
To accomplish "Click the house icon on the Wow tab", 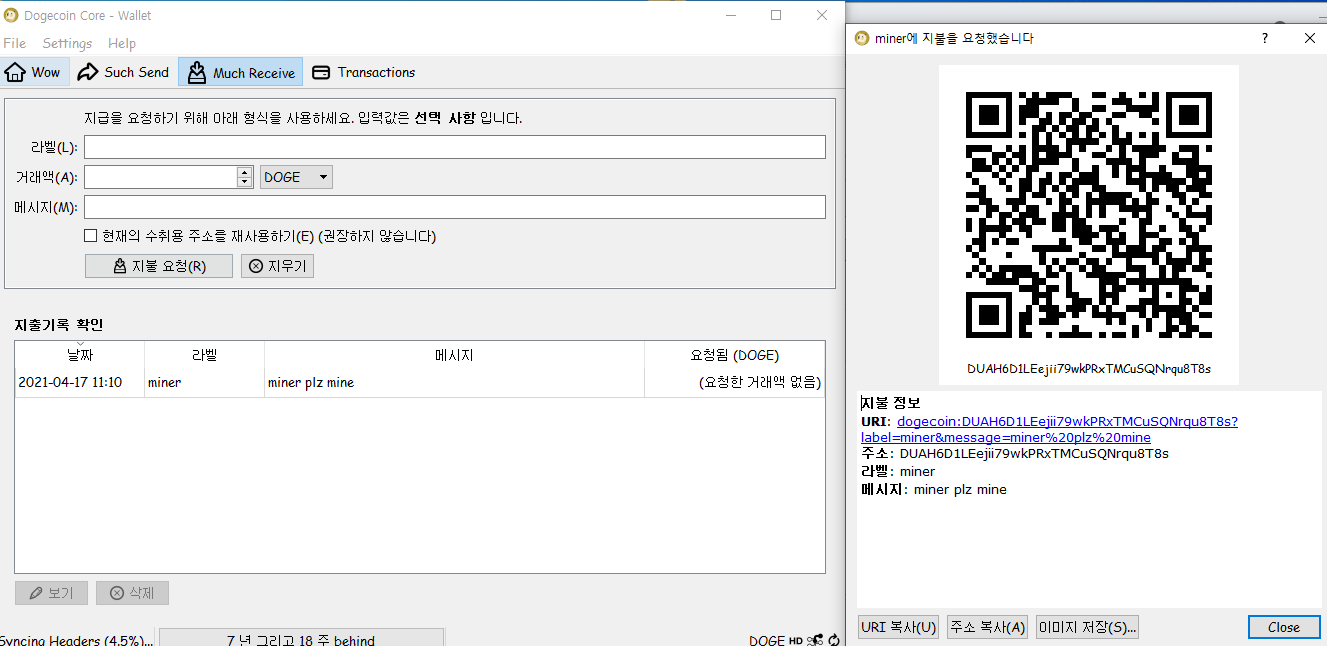I will point(15,72).
